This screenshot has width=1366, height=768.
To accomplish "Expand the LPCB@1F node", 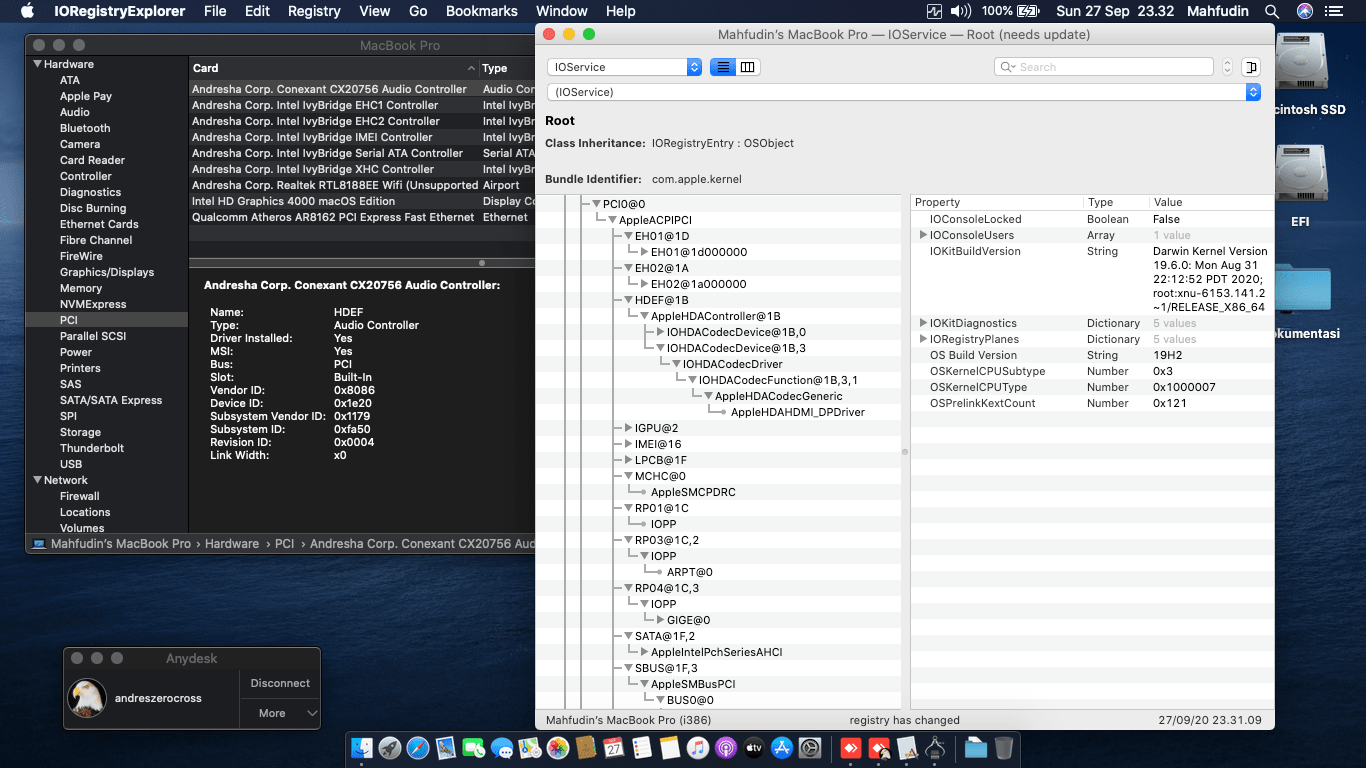I will (x=628, y=460).
